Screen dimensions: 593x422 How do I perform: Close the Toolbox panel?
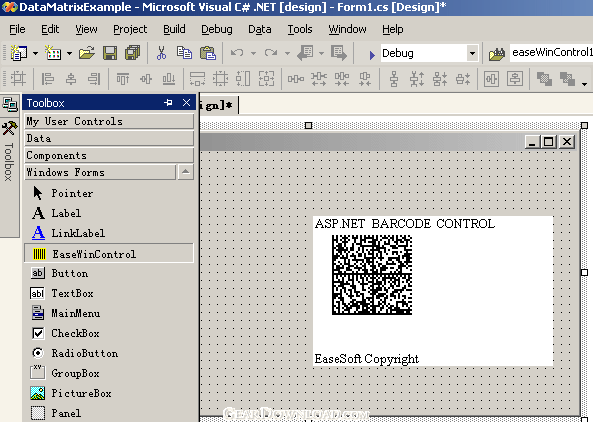pyautogui.click(x=186, y=102)
